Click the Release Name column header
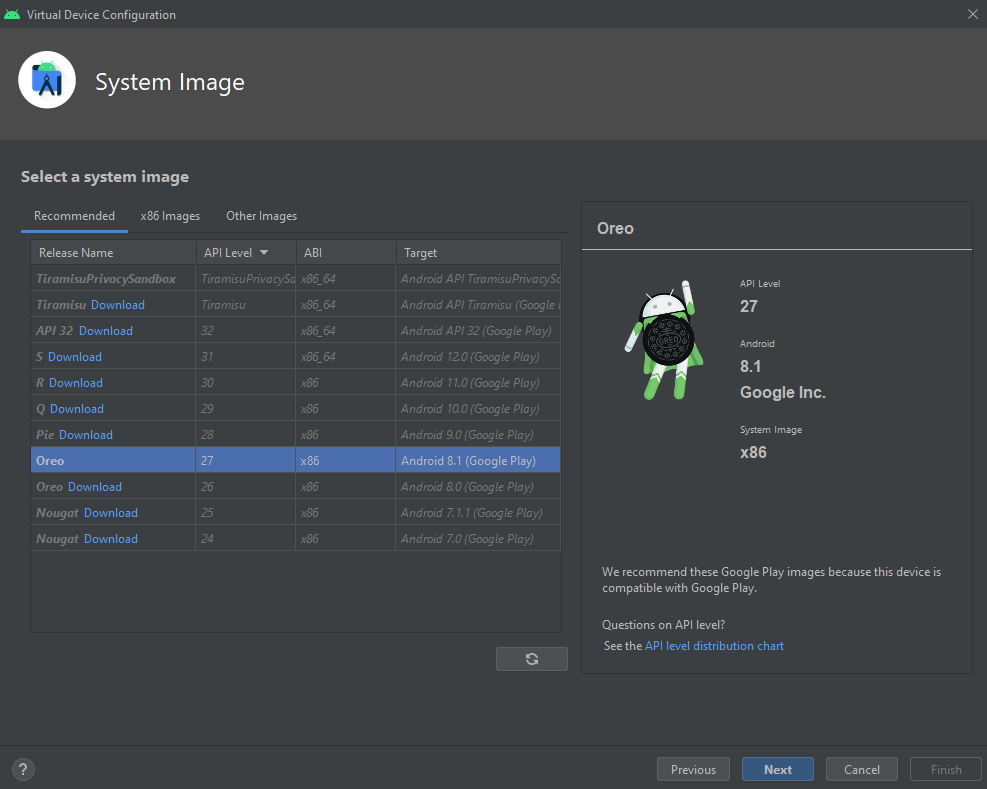Viewport: 987px width, 789px height. click(113, 253)
